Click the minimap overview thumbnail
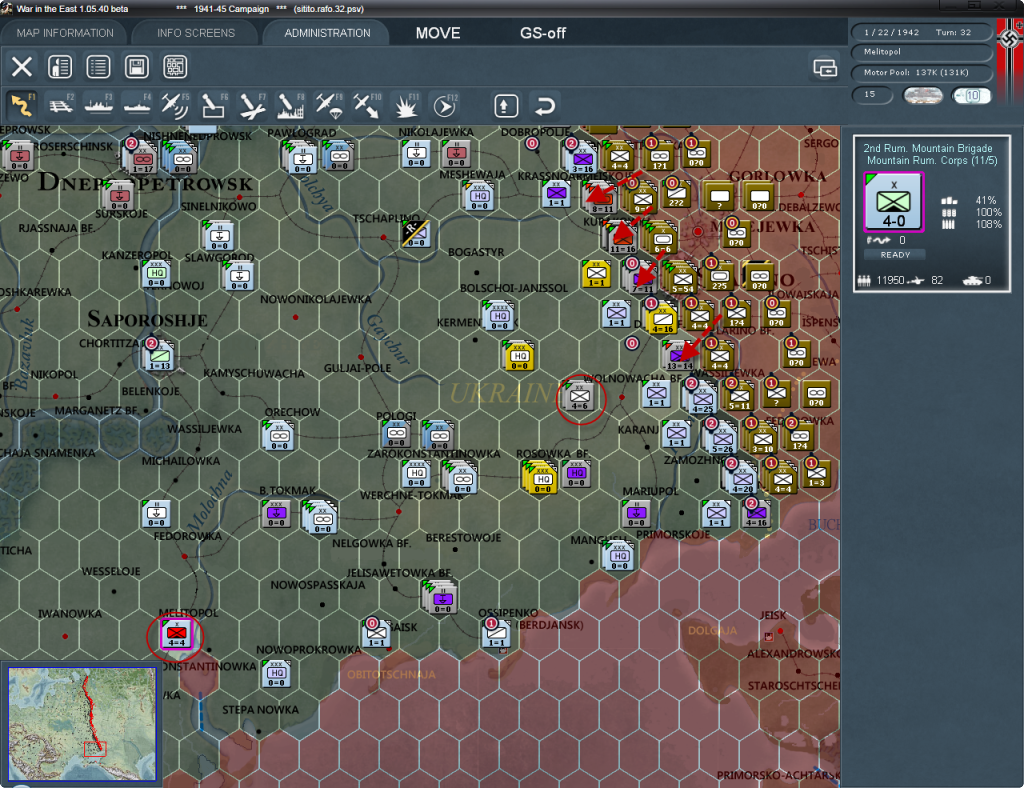 click(x=82, y=723)
